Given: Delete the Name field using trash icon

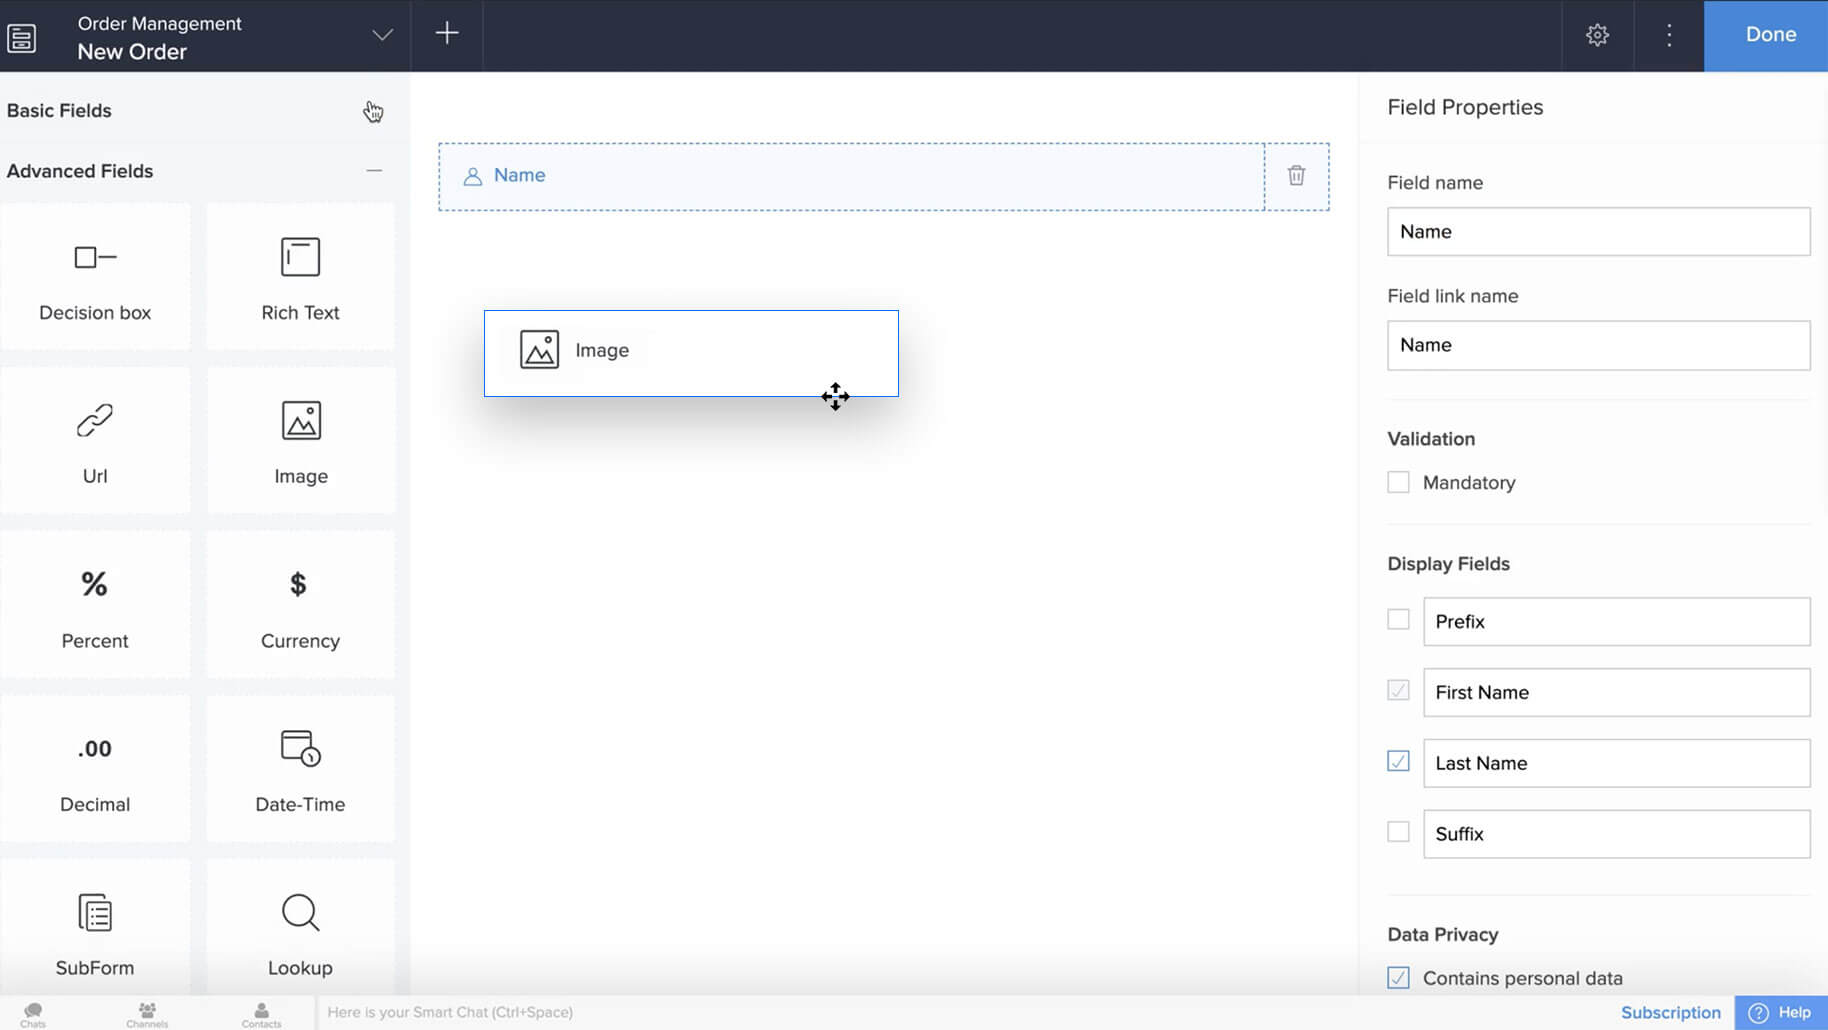Looking at the screenshot, I should [1296, 176].
